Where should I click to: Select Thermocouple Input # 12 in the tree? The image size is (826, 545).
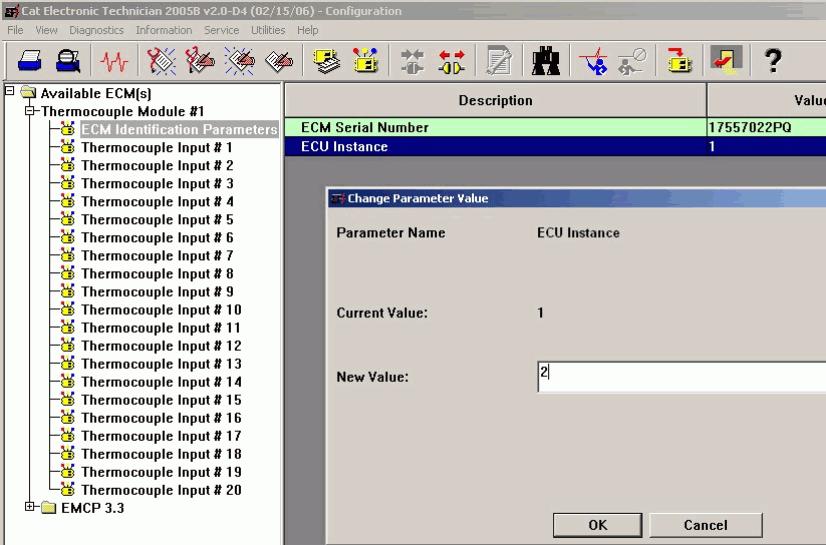pos(161,345)
